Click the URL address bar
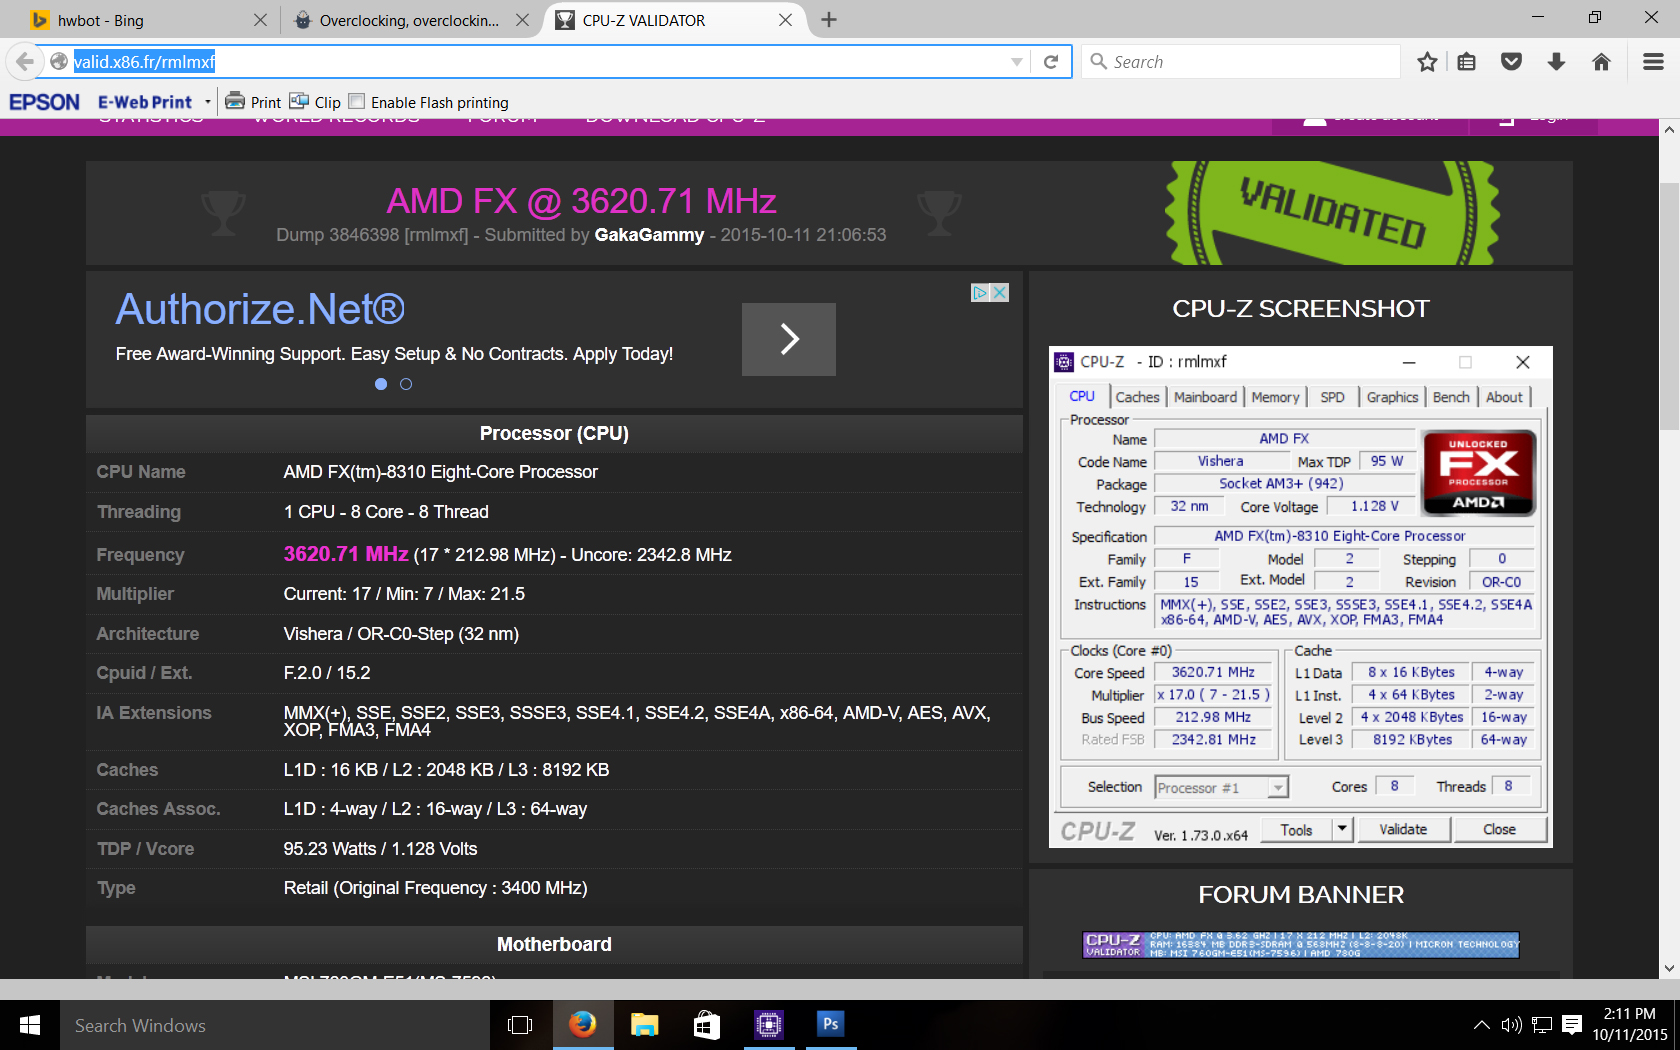The height and width of the screenshot is (1050, 1680). 540,62
